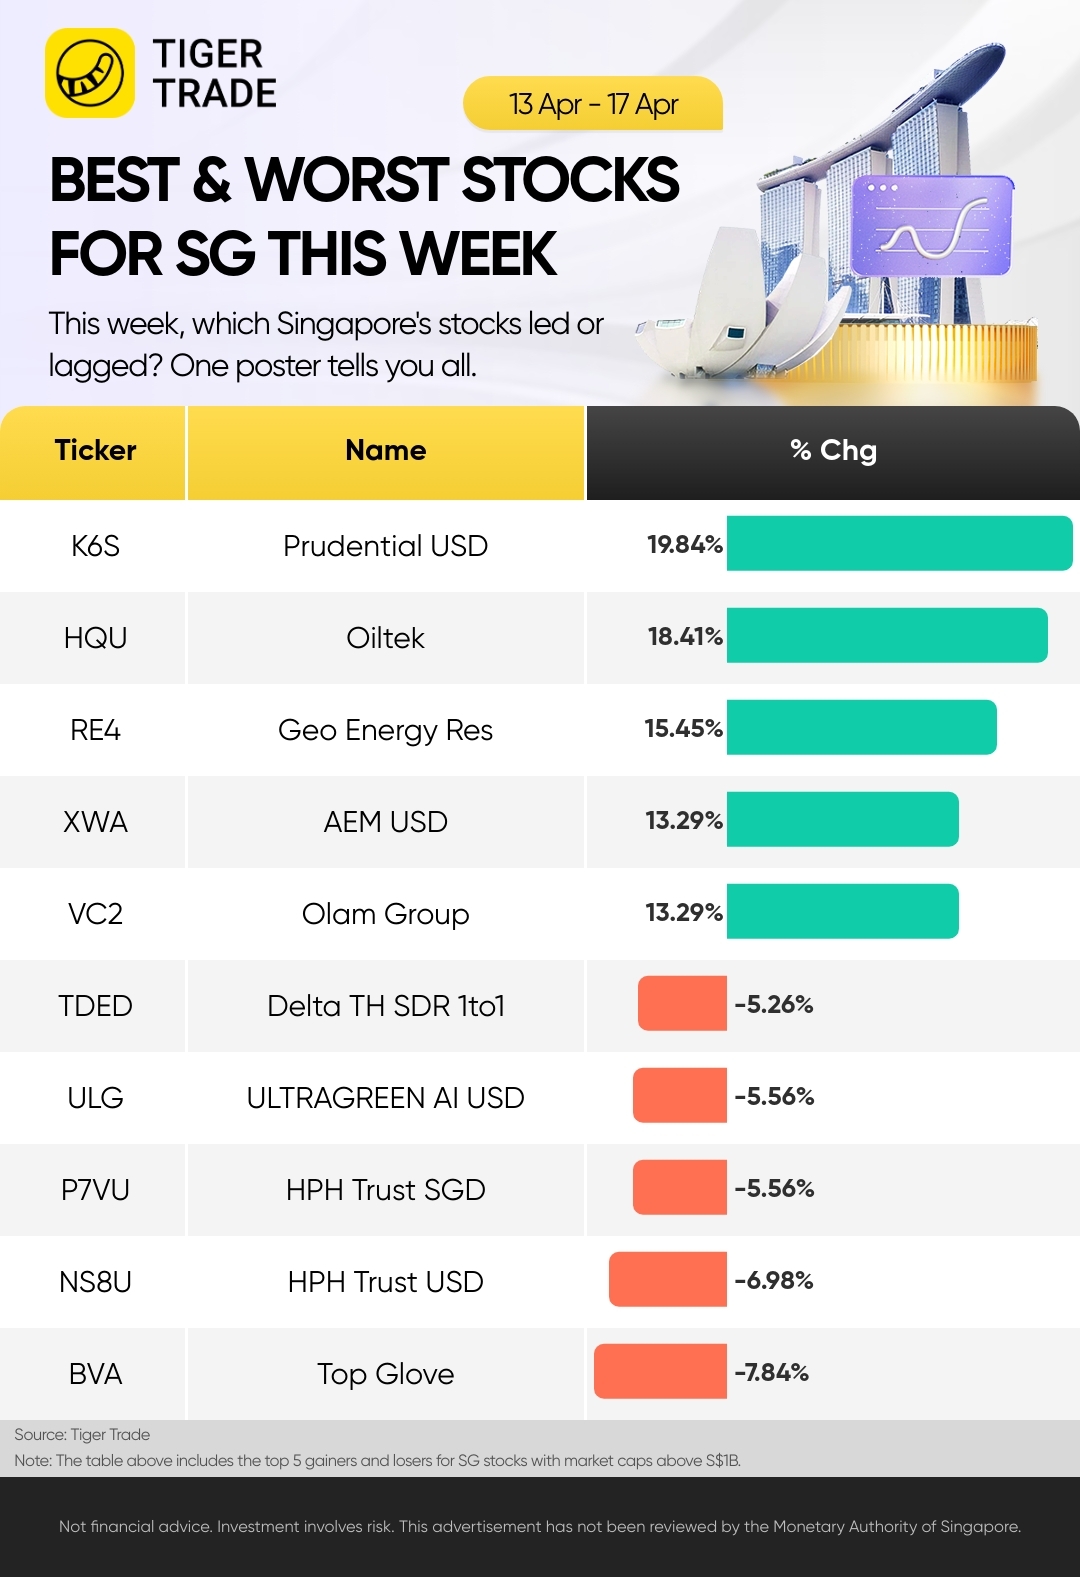Screen dimensions: 1080x1577
Task: Select the XWA ticker cell
Action: tap(95, 822)
